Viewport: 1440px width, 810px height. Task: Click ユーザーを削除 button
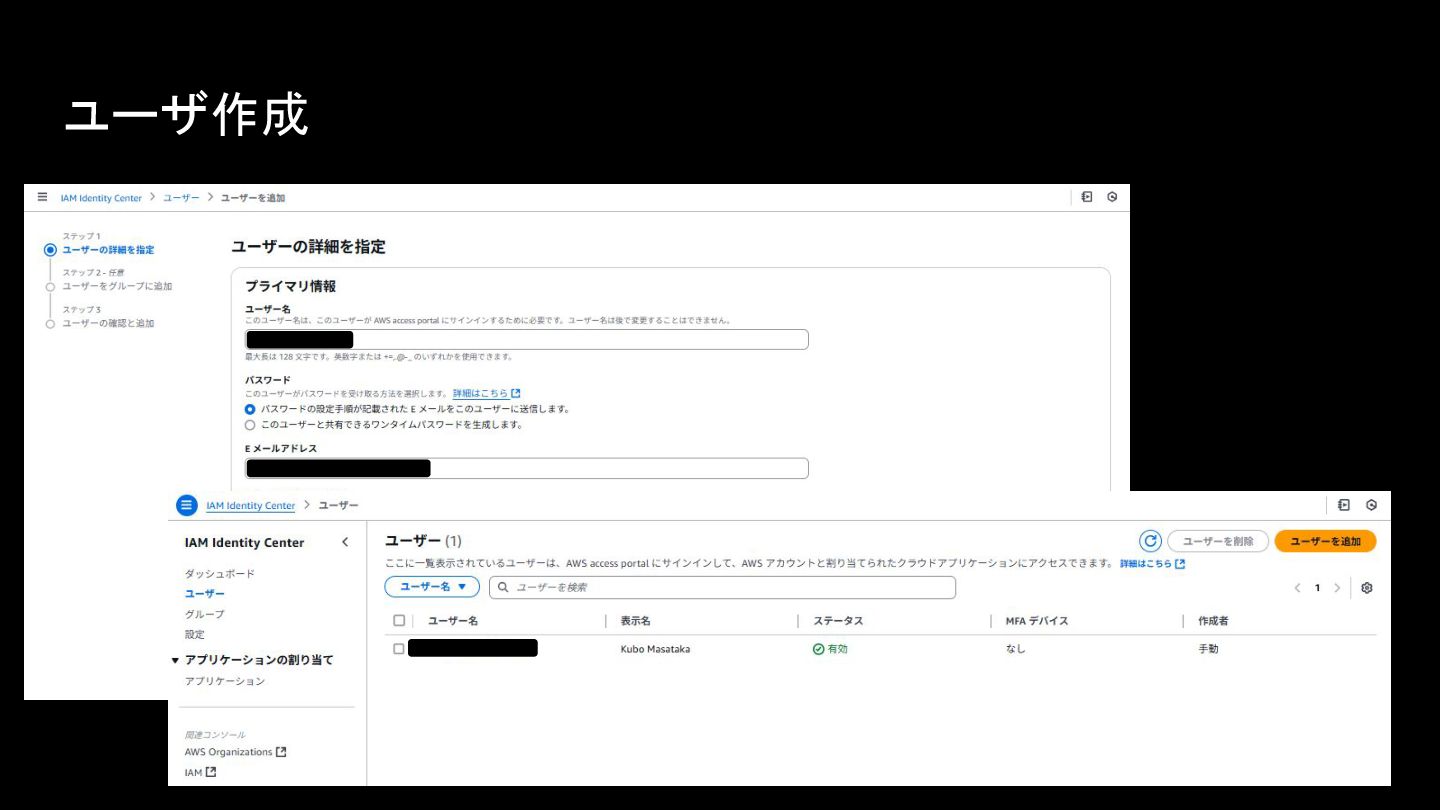pyautogui.click(x=1217, y=541)
